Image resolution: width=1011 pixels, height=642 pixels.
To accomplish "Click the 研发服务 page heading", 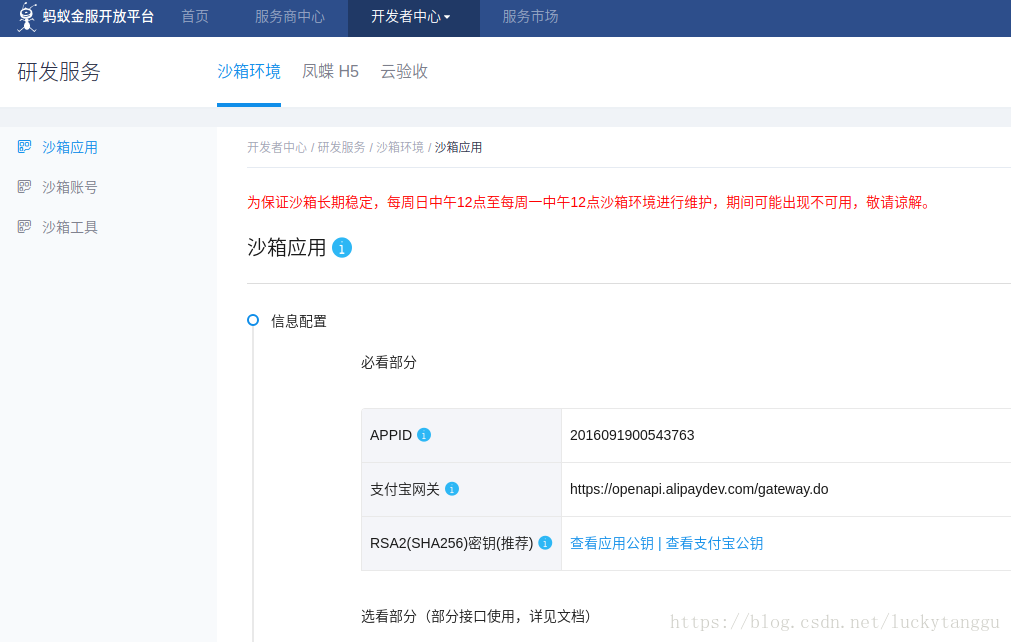I will [59, 72].
